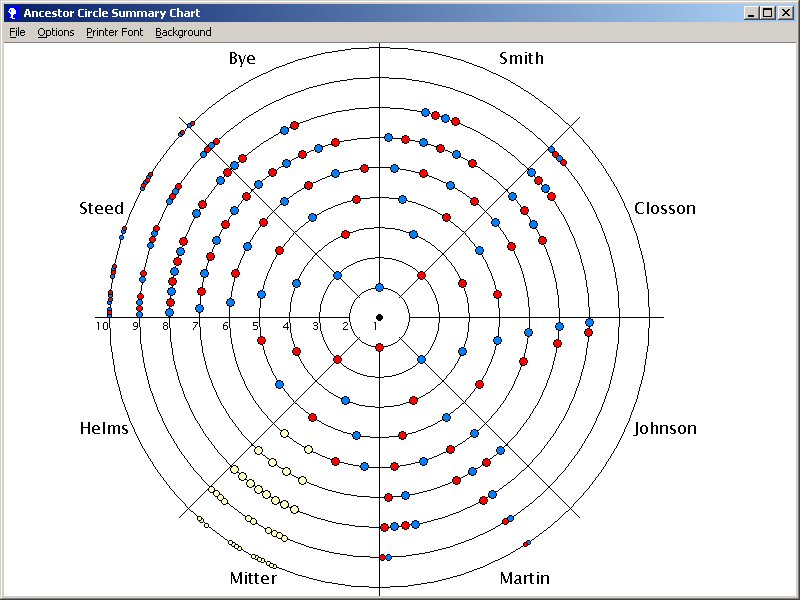Click the Martin surname label

pyautogui.click(x=524, y=578)
